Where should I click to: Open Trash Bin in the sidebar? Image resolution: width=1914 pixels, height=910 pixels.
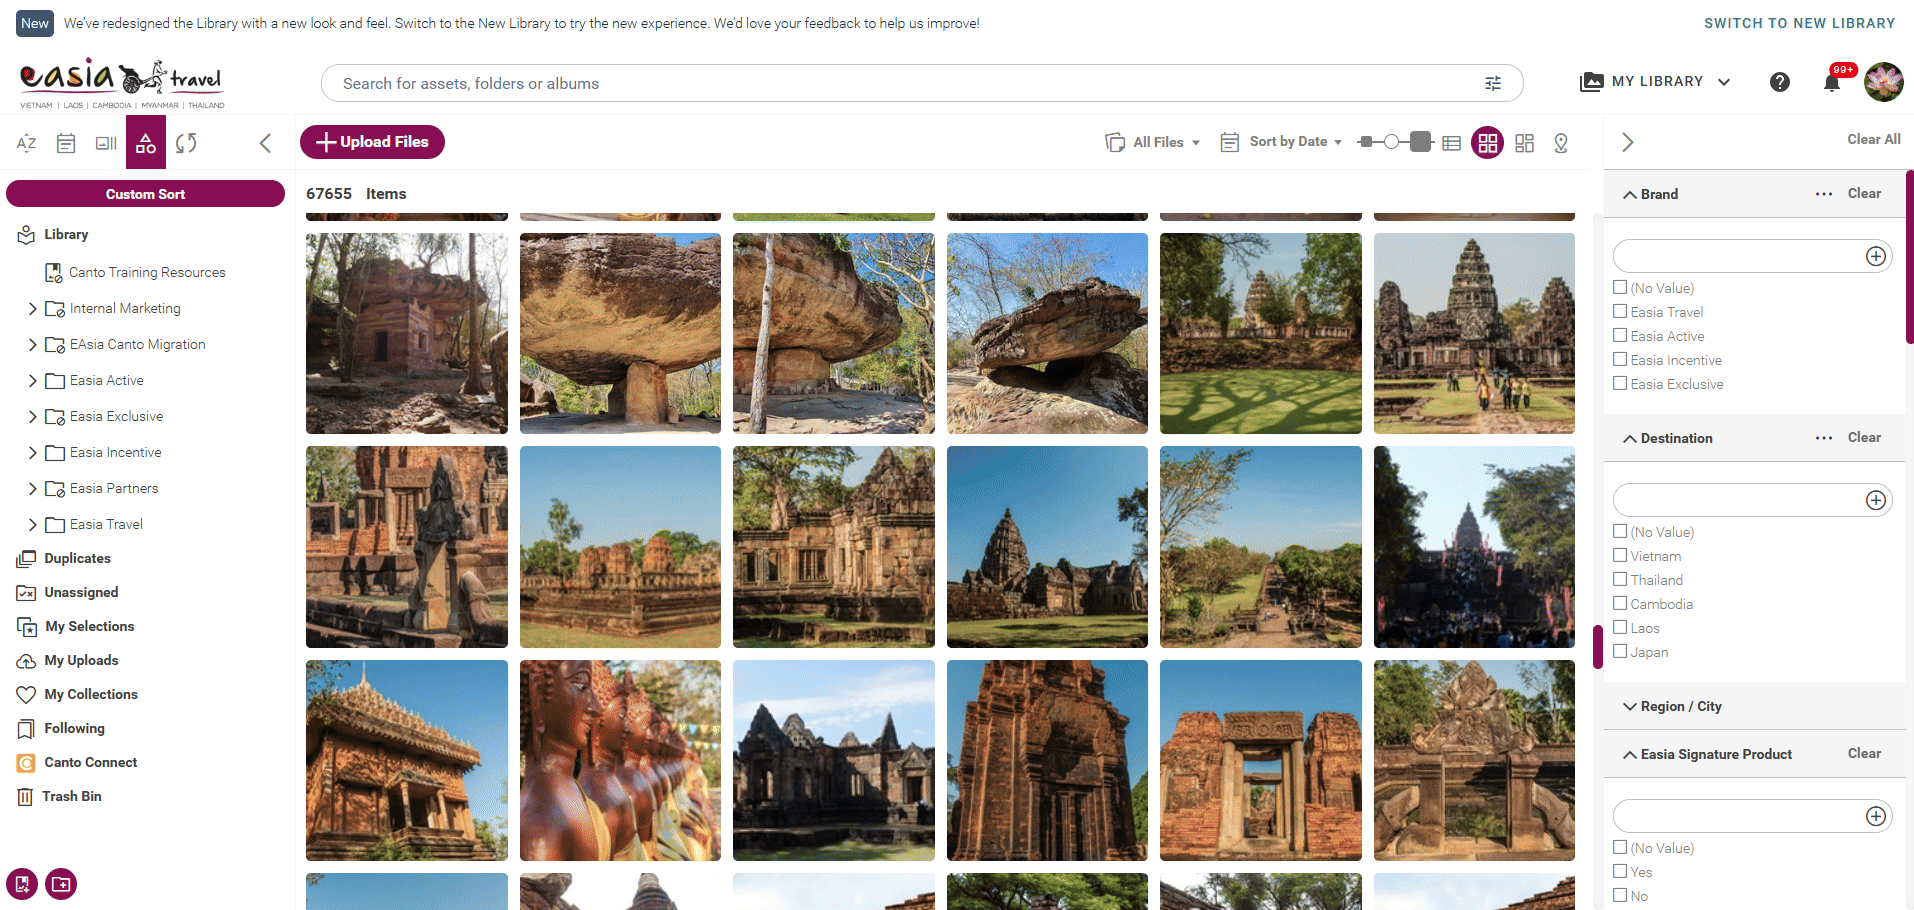click(x=71, y=796)
